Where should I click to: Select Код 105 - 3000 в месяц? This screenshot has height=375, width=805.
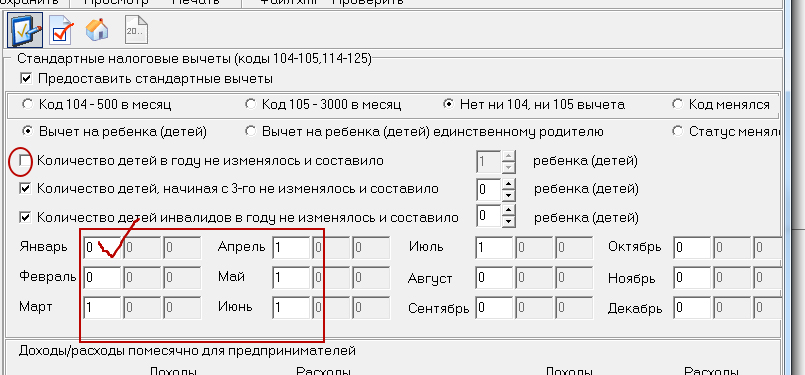pyautogui.click(x=250, y=104)
